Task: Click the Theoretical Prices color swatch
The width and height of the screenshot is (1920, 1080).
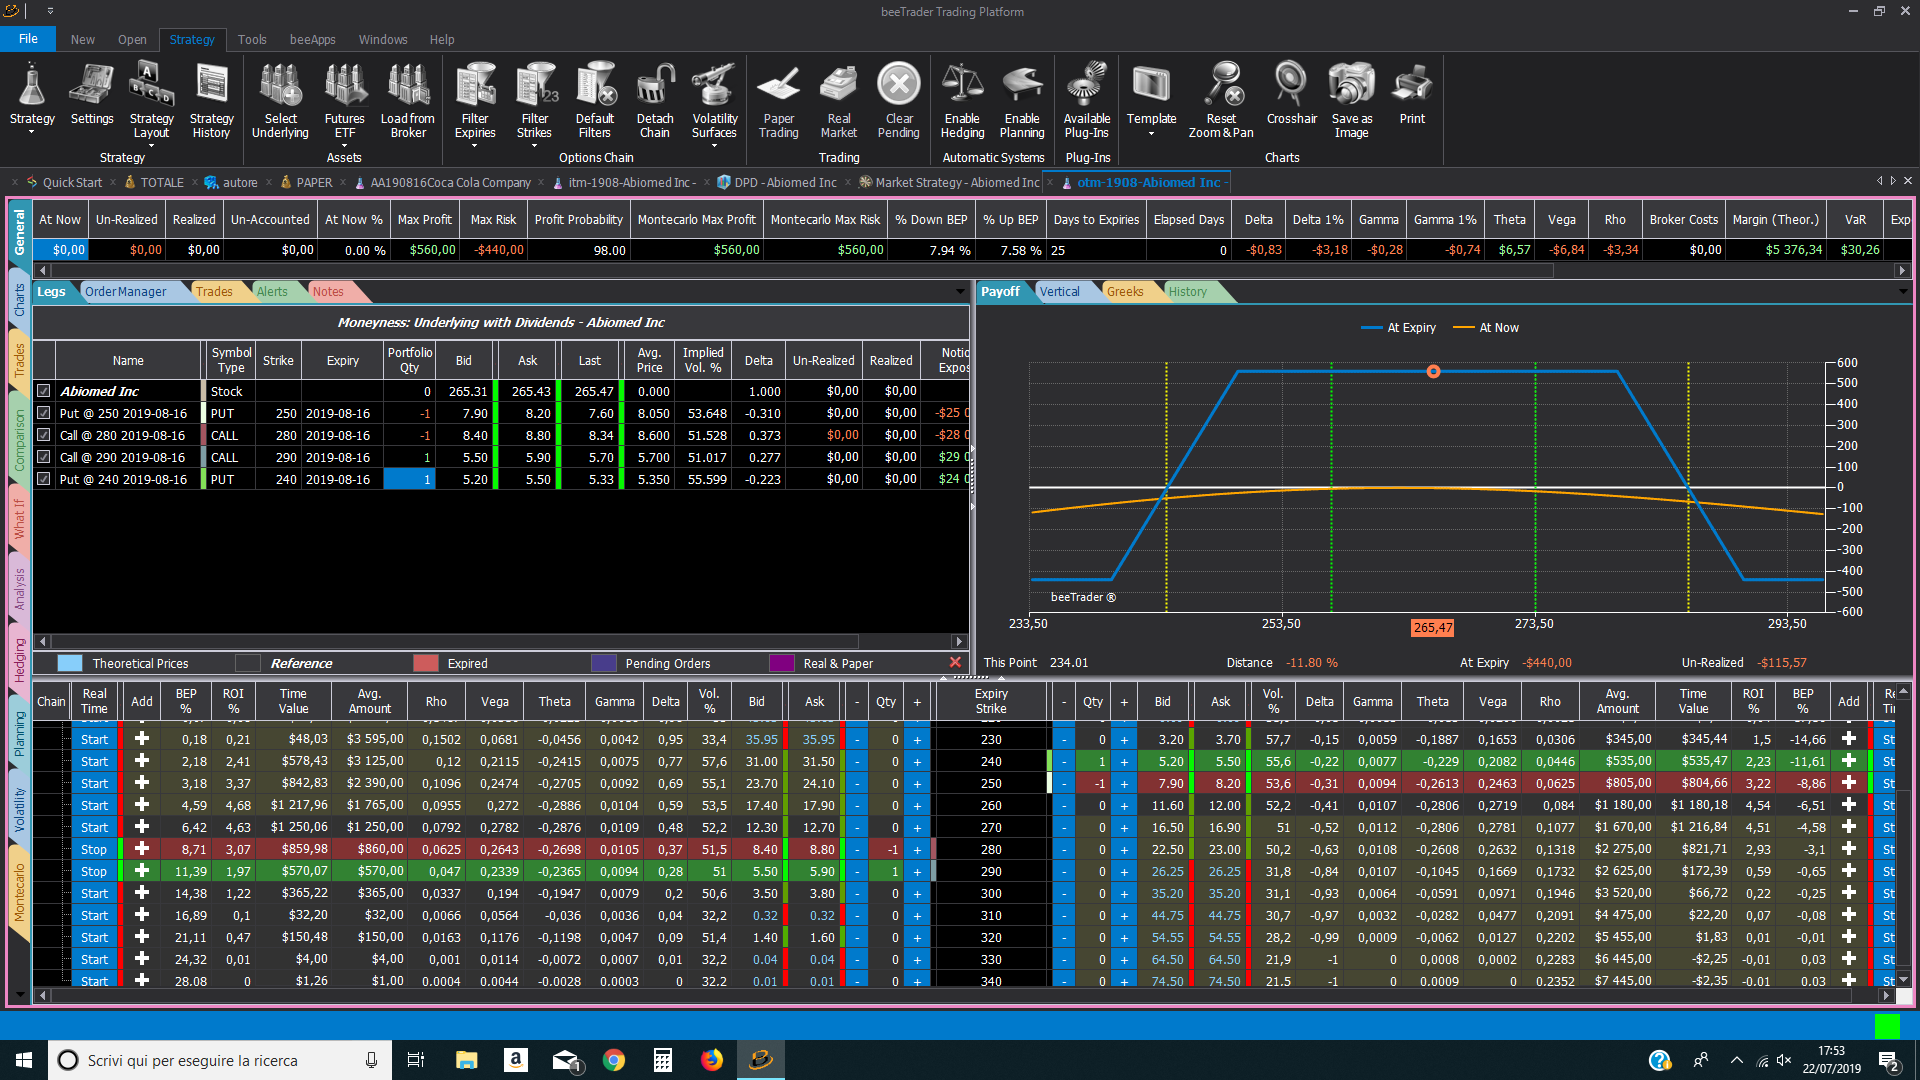Action: point(70,663)
